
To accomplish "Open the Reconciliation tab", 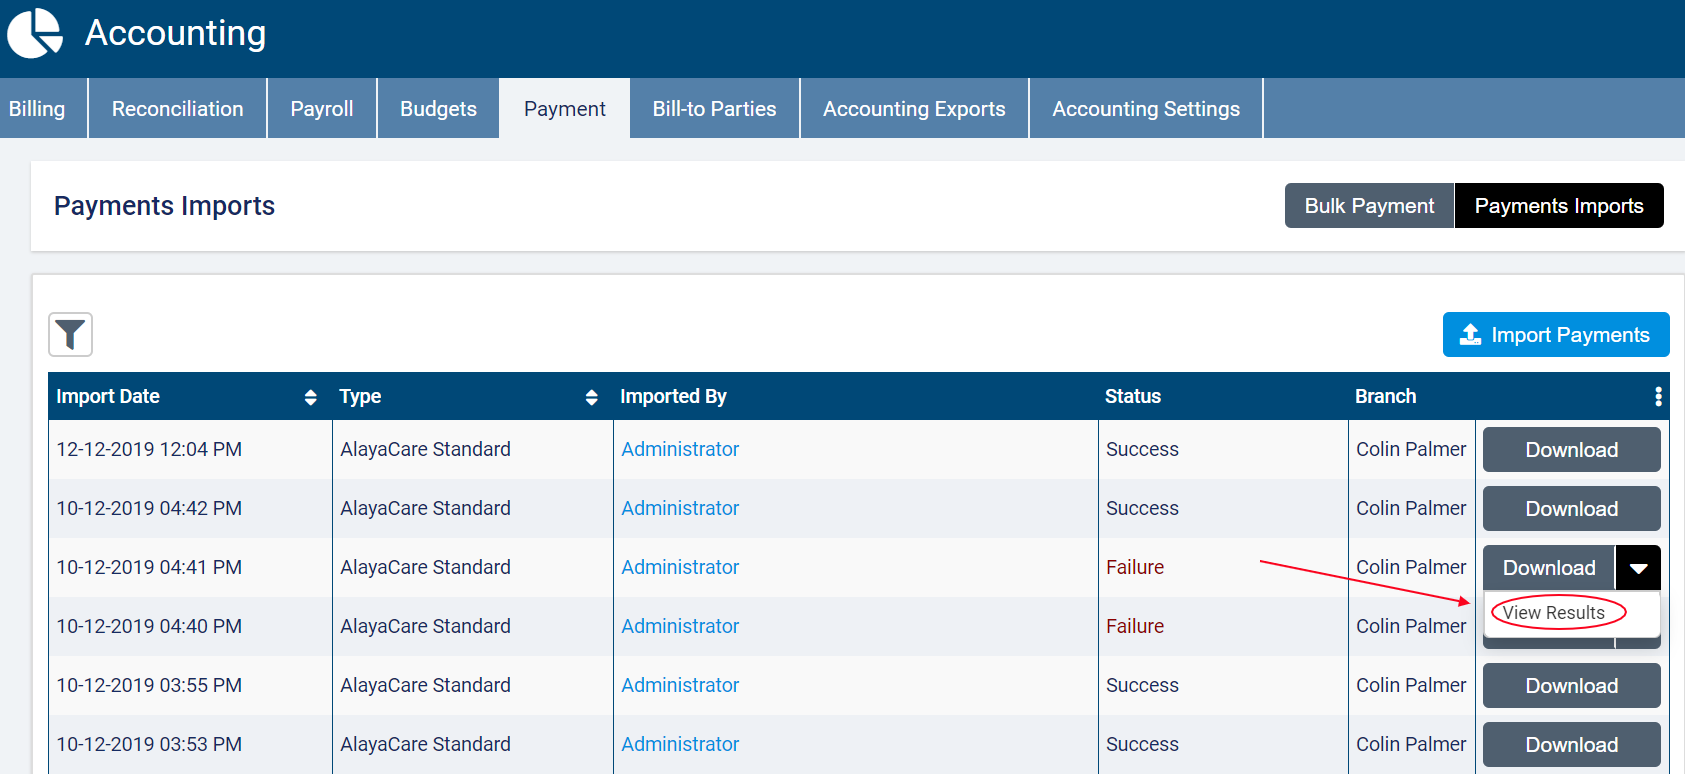I will pyautogui.click(x=177, y=109).
